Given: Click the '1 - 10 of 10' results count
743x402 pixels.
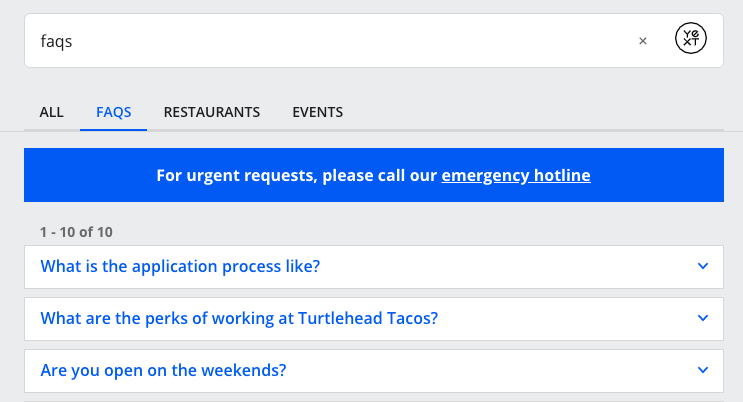Looking at the screenshot, I should [76, 232].
